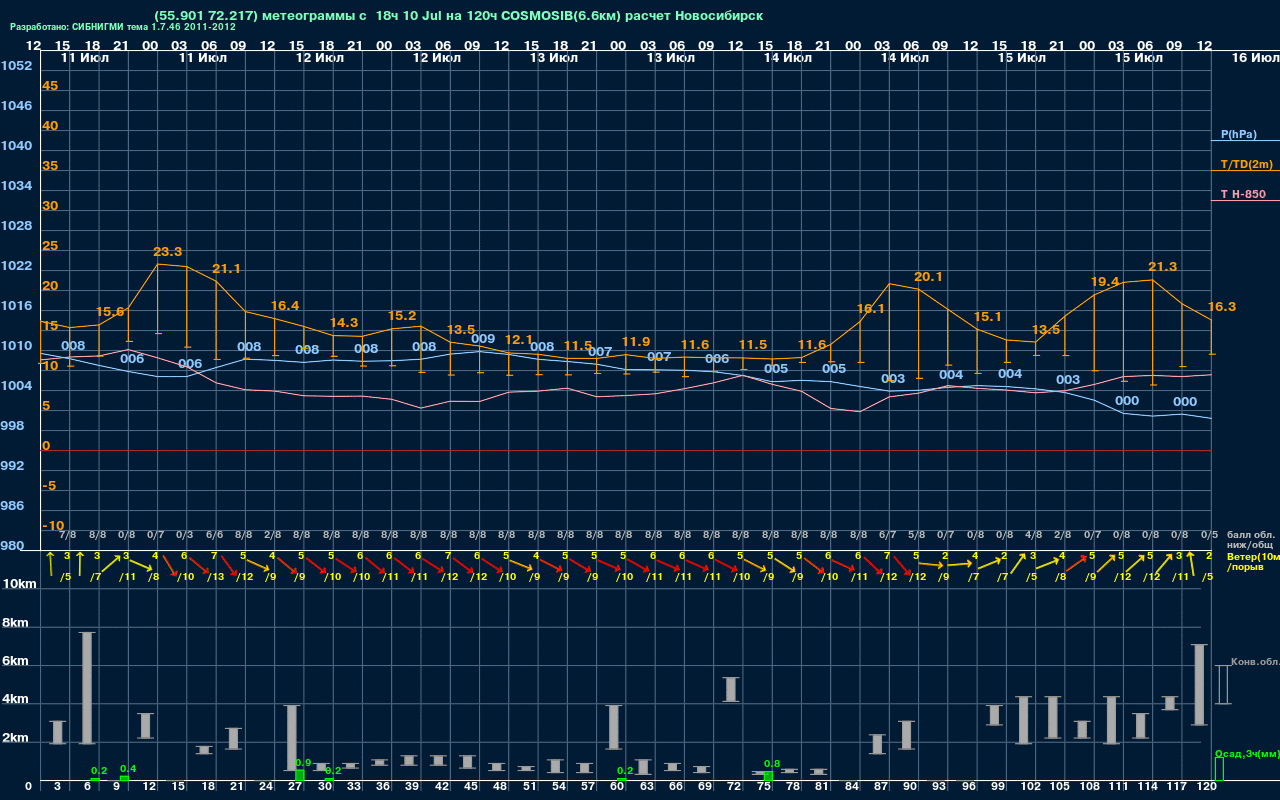
Task: Click the 10km height axis label
Action: click(19, 584)
